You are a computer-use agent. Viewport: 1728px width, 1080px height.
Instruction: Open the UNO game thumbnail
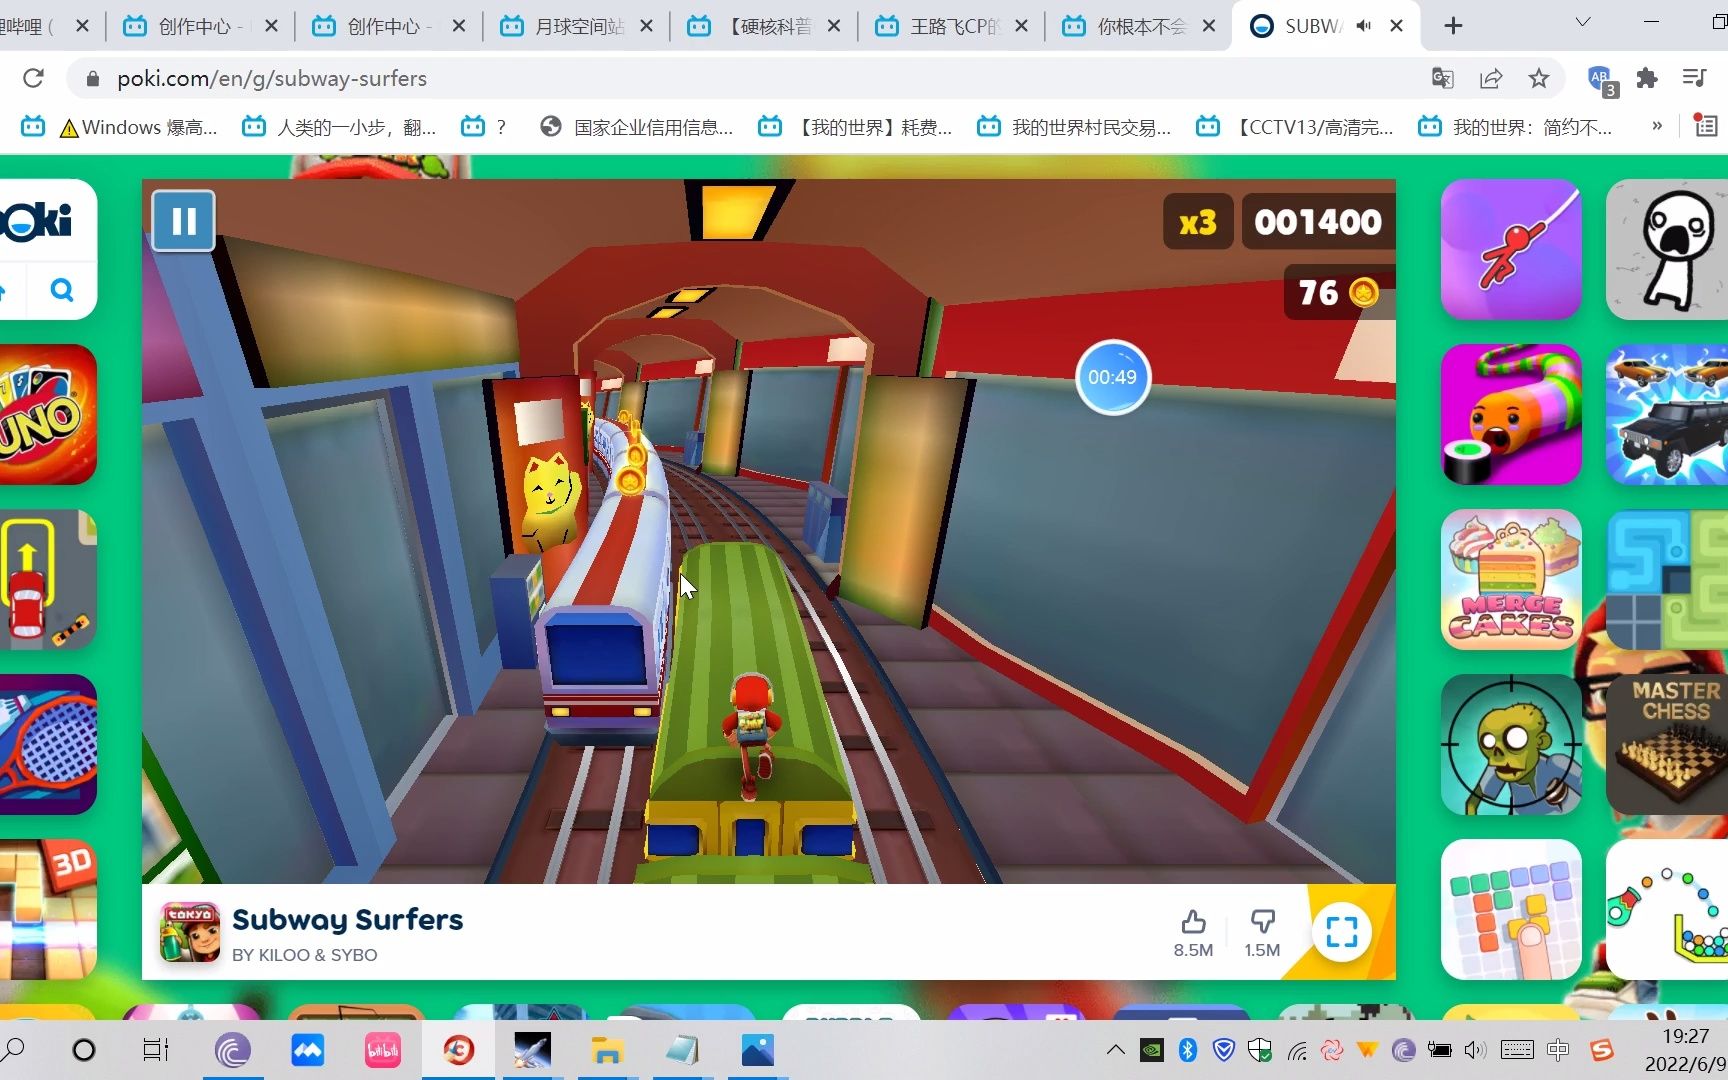[x=46, y=414]
